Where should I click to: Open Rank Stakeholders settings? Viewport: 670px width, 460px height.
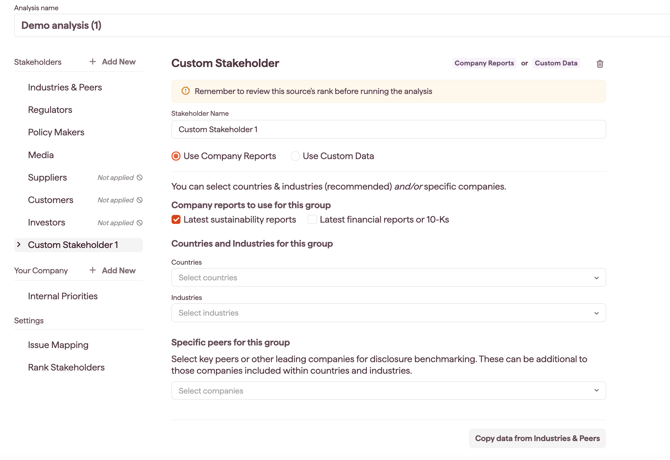(66, 368)
